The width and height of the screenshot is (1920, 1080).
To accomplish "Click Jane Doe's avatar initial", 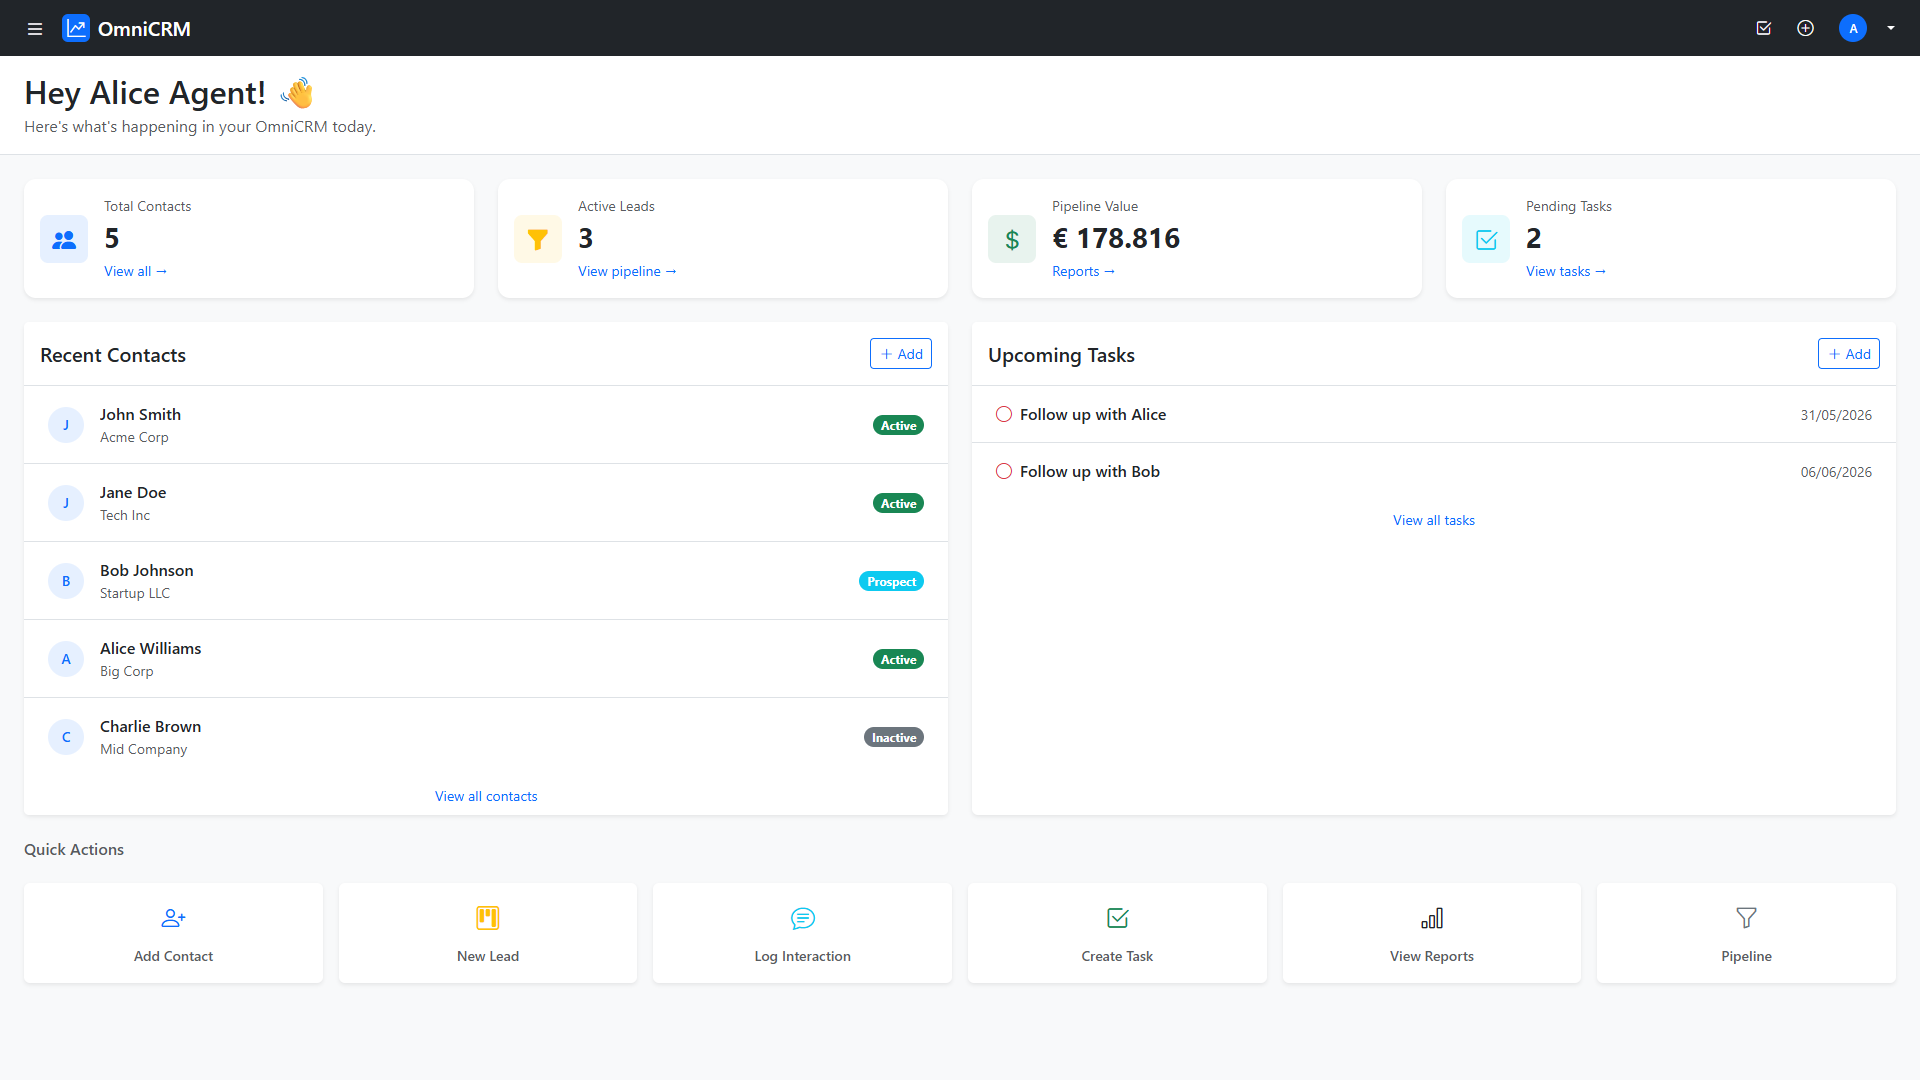I will (66, 503).
